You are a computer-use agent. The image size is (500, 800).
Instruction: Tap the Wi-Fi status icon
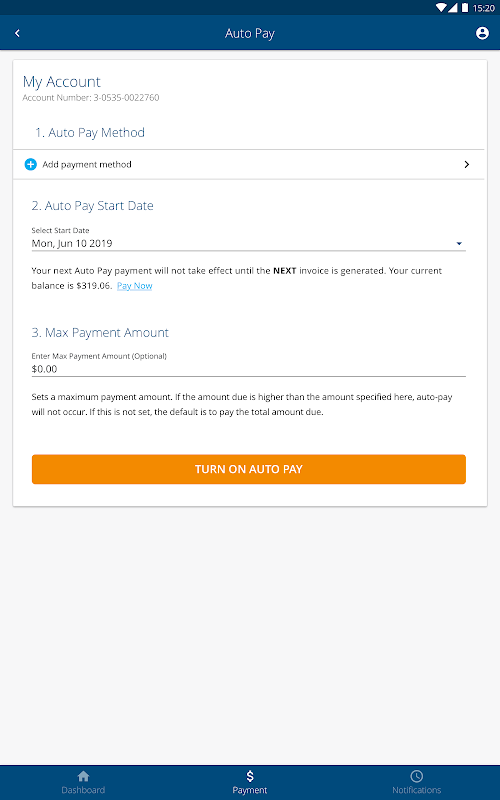pos(441,8)
